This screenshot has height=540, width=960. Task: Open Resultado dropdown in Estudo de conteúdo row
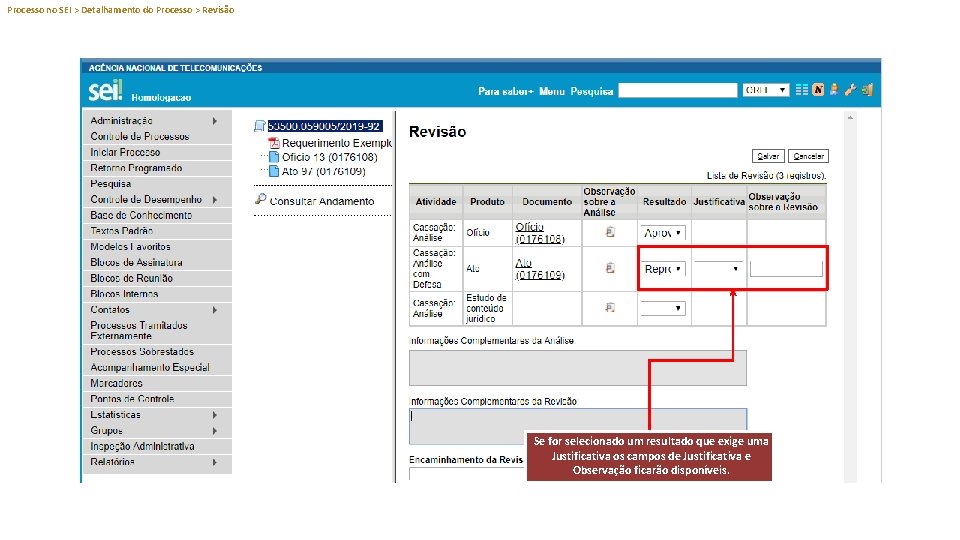(663, 308)
